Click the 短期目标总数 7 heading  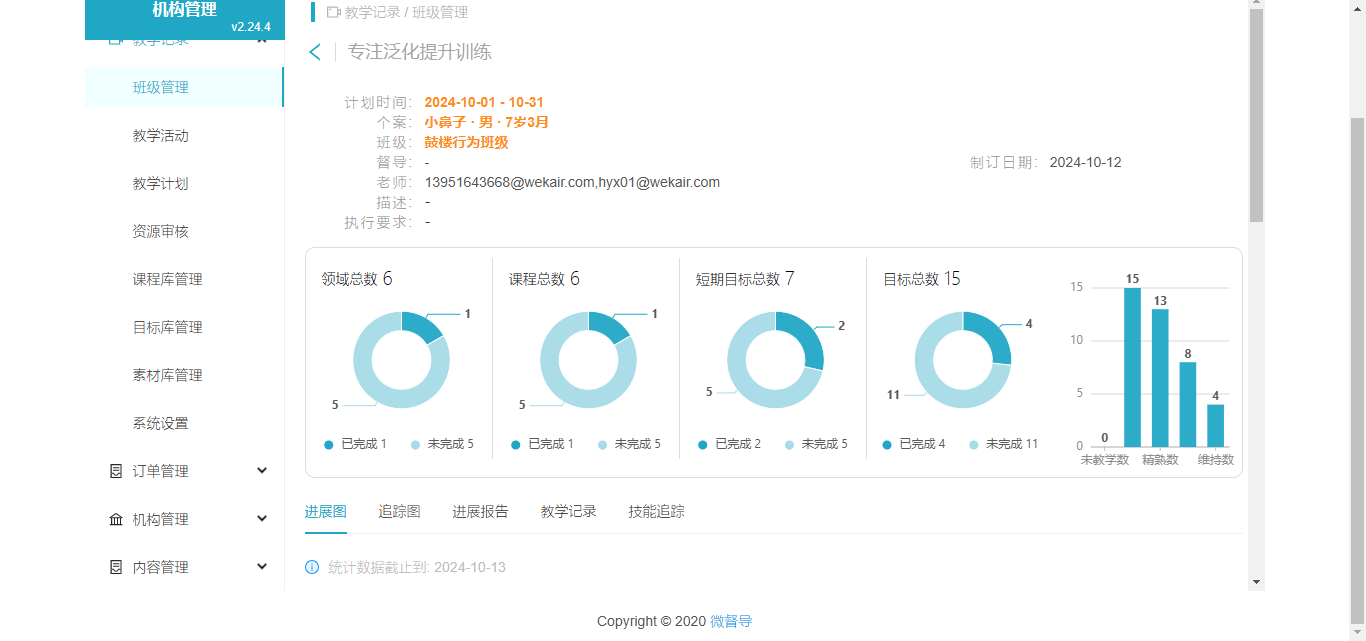[x=745, y=279]
